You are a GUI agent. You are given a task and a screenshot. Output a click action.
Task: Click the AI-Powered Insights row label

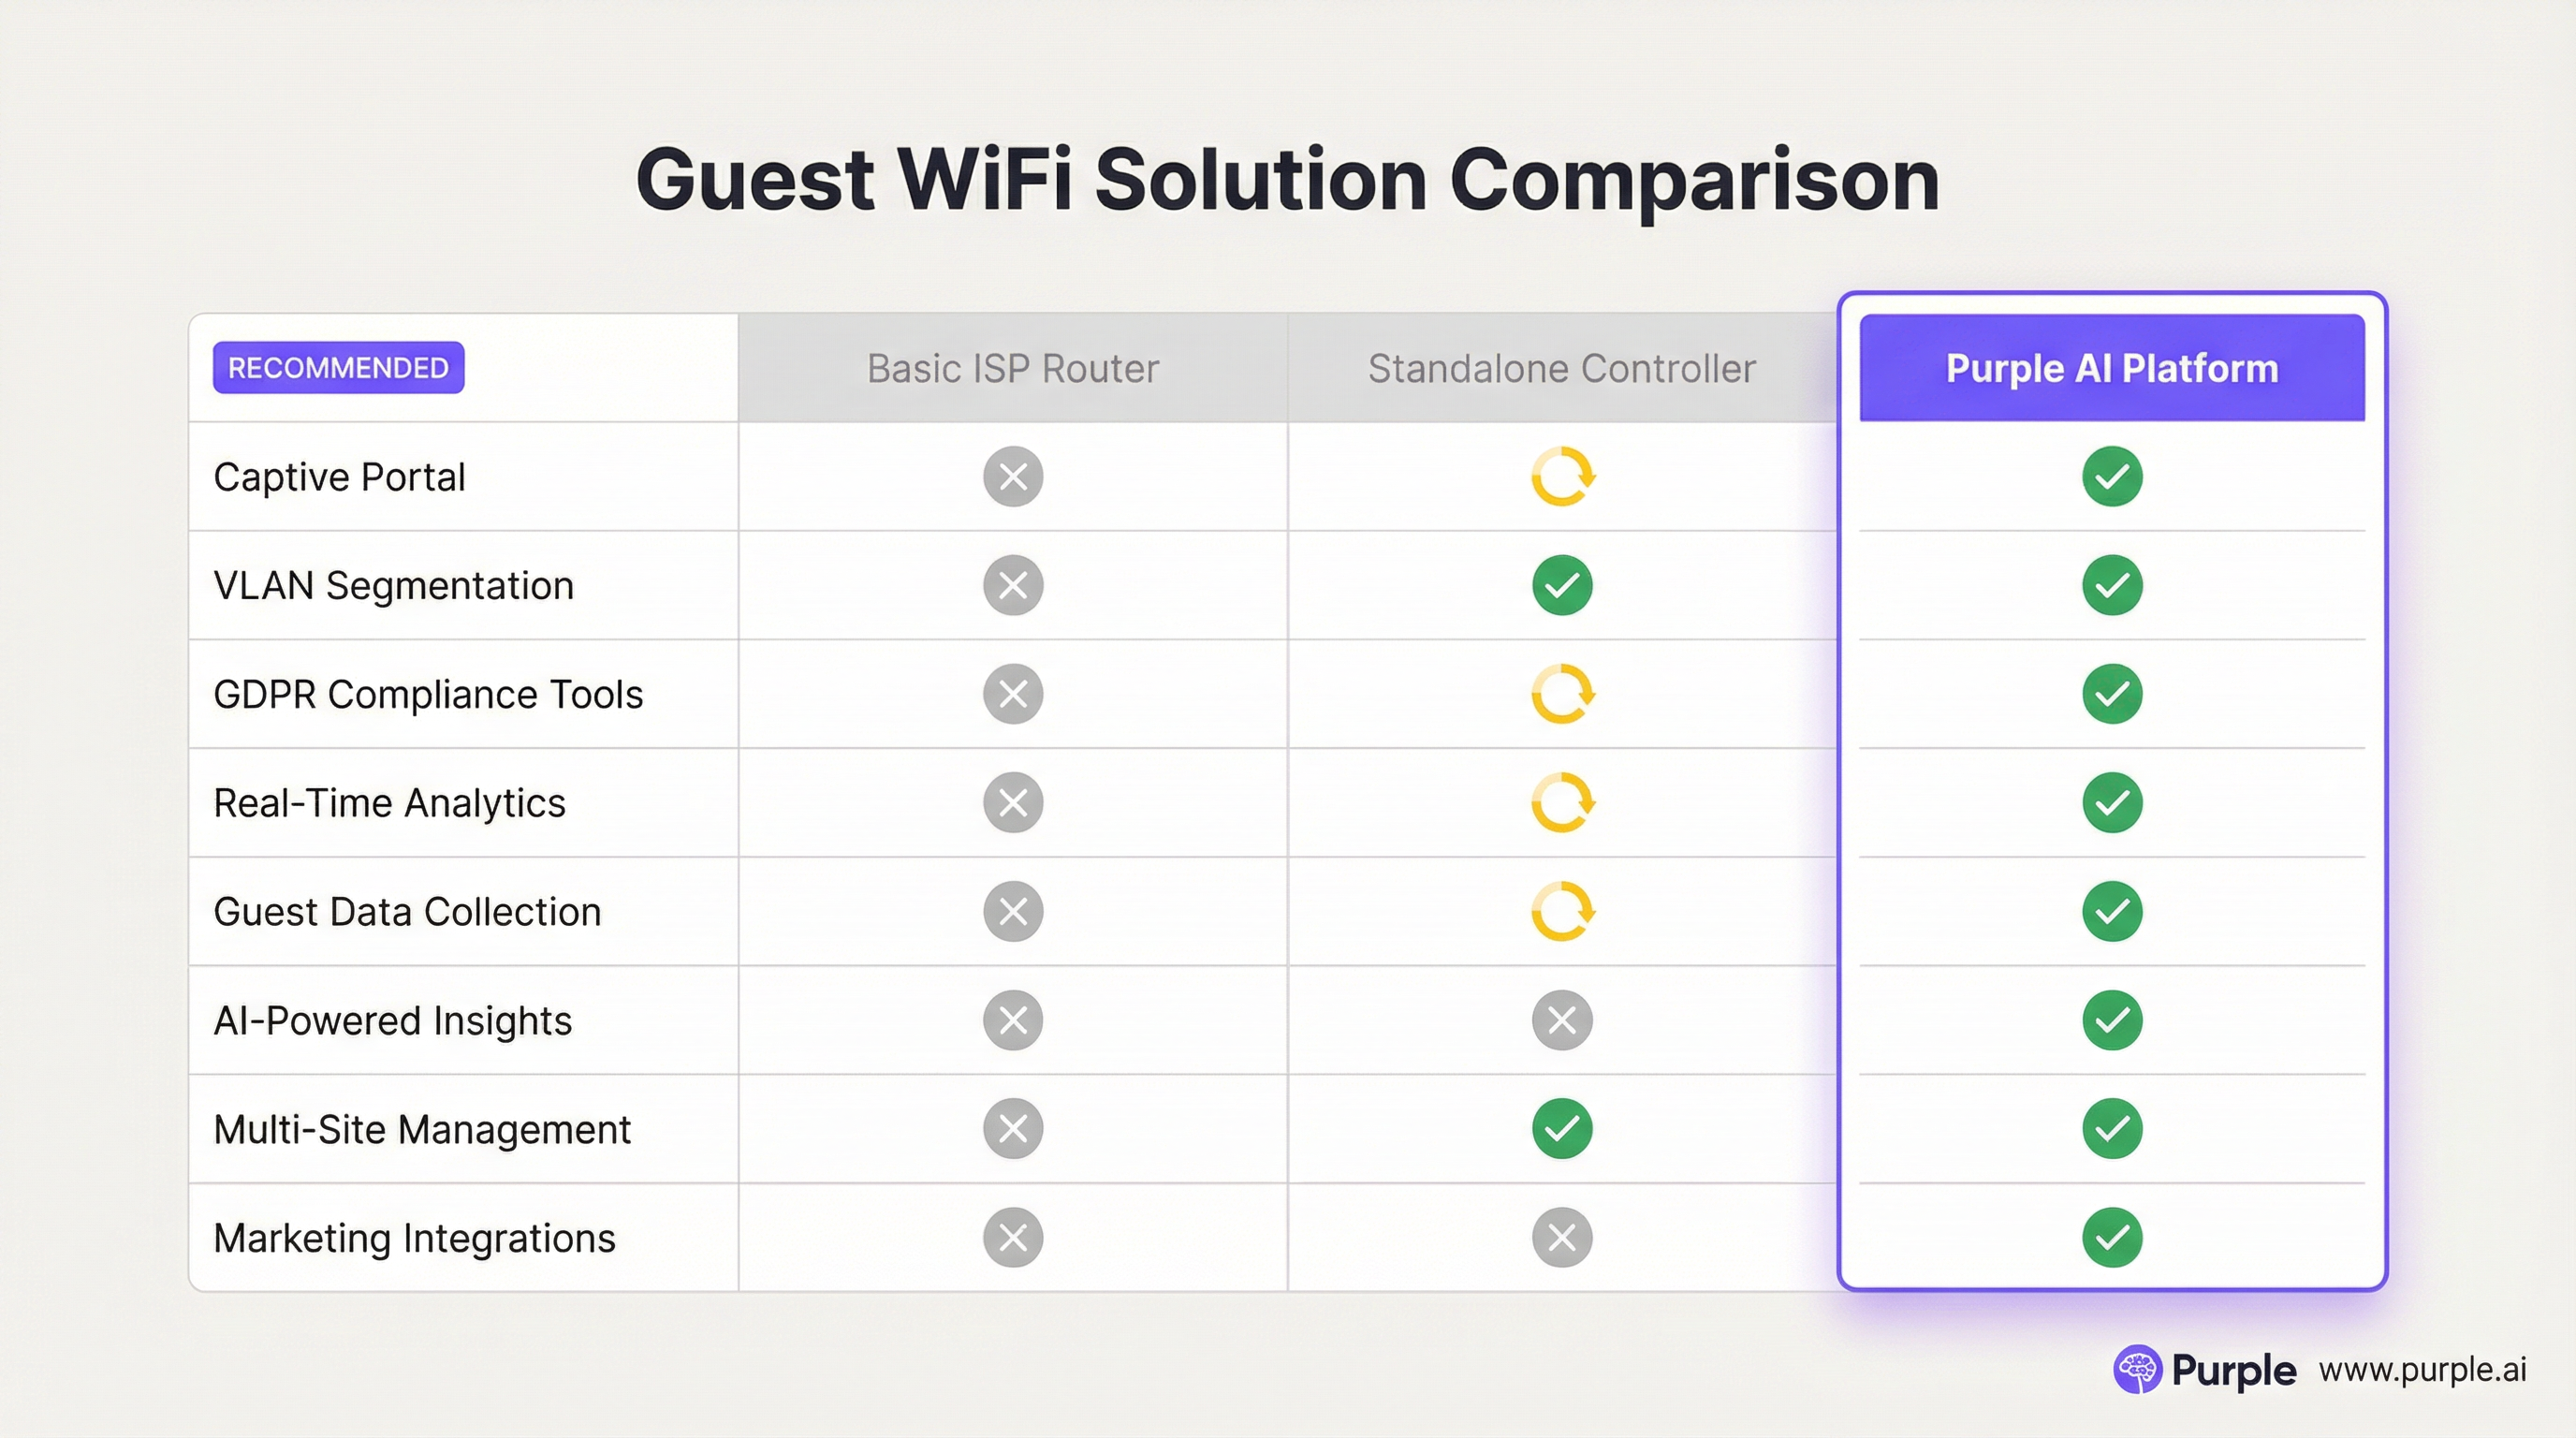tap(393, 1020)
